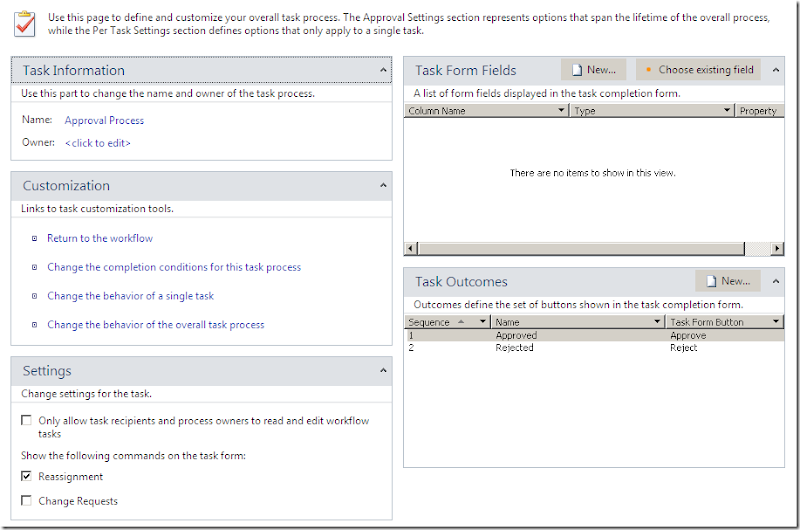The height and width of the screenshot is (530, 800).
Task: Uncheck the Reassignment checkbox
Action: [26, 476]
